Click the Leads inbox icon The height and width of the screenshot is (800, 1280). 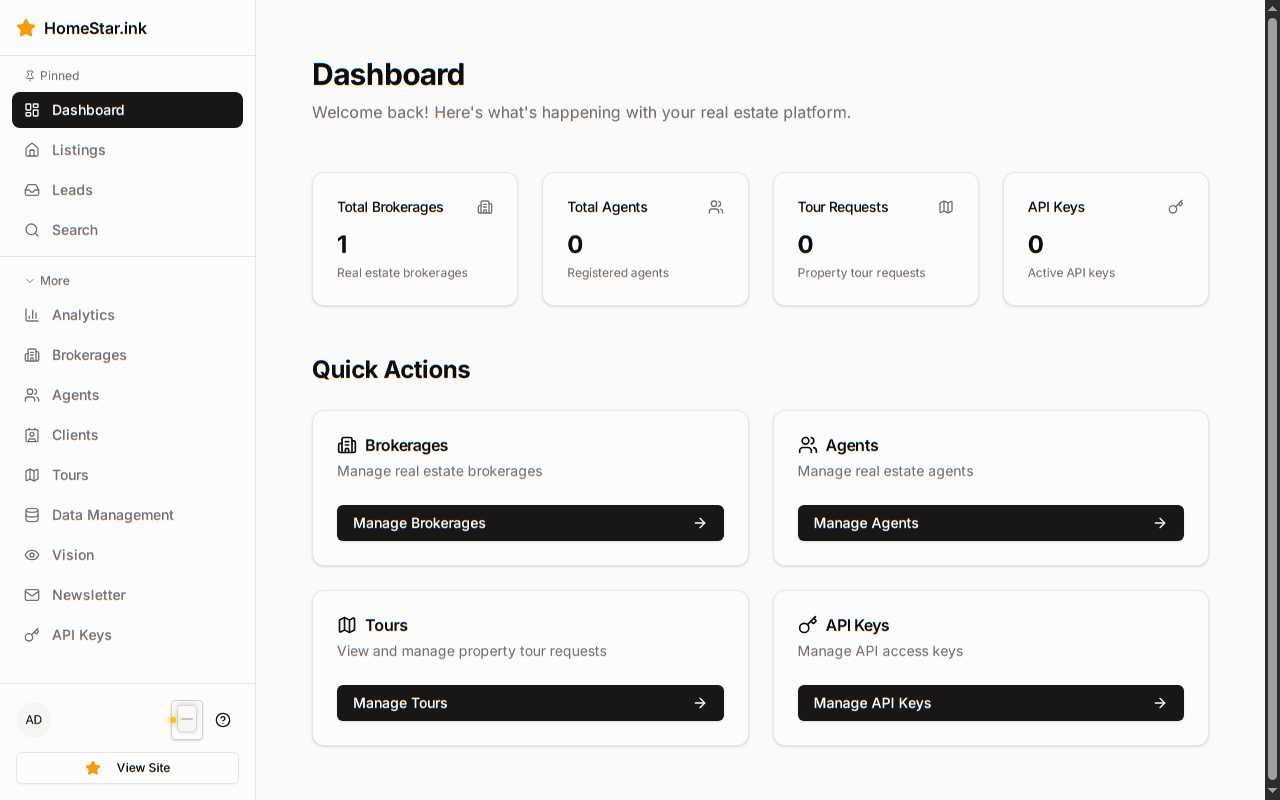[32, 190]
